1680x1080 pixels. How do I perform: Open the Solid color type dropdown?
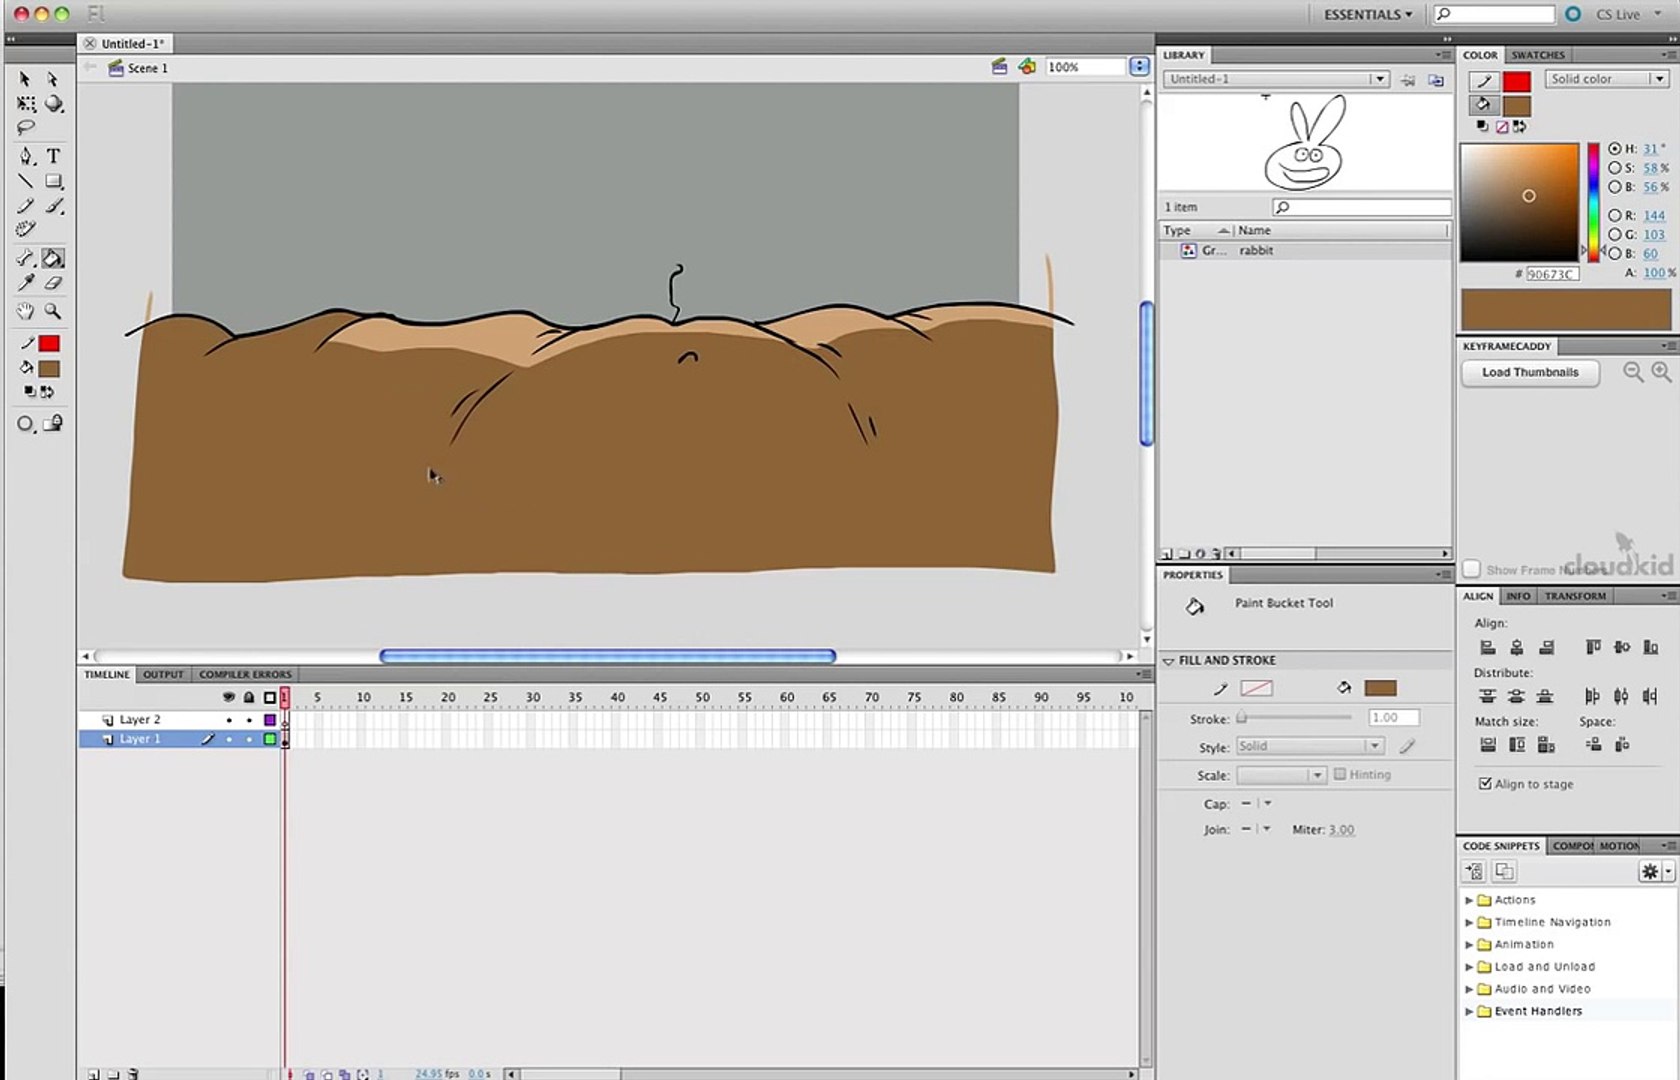(1606, 79)
